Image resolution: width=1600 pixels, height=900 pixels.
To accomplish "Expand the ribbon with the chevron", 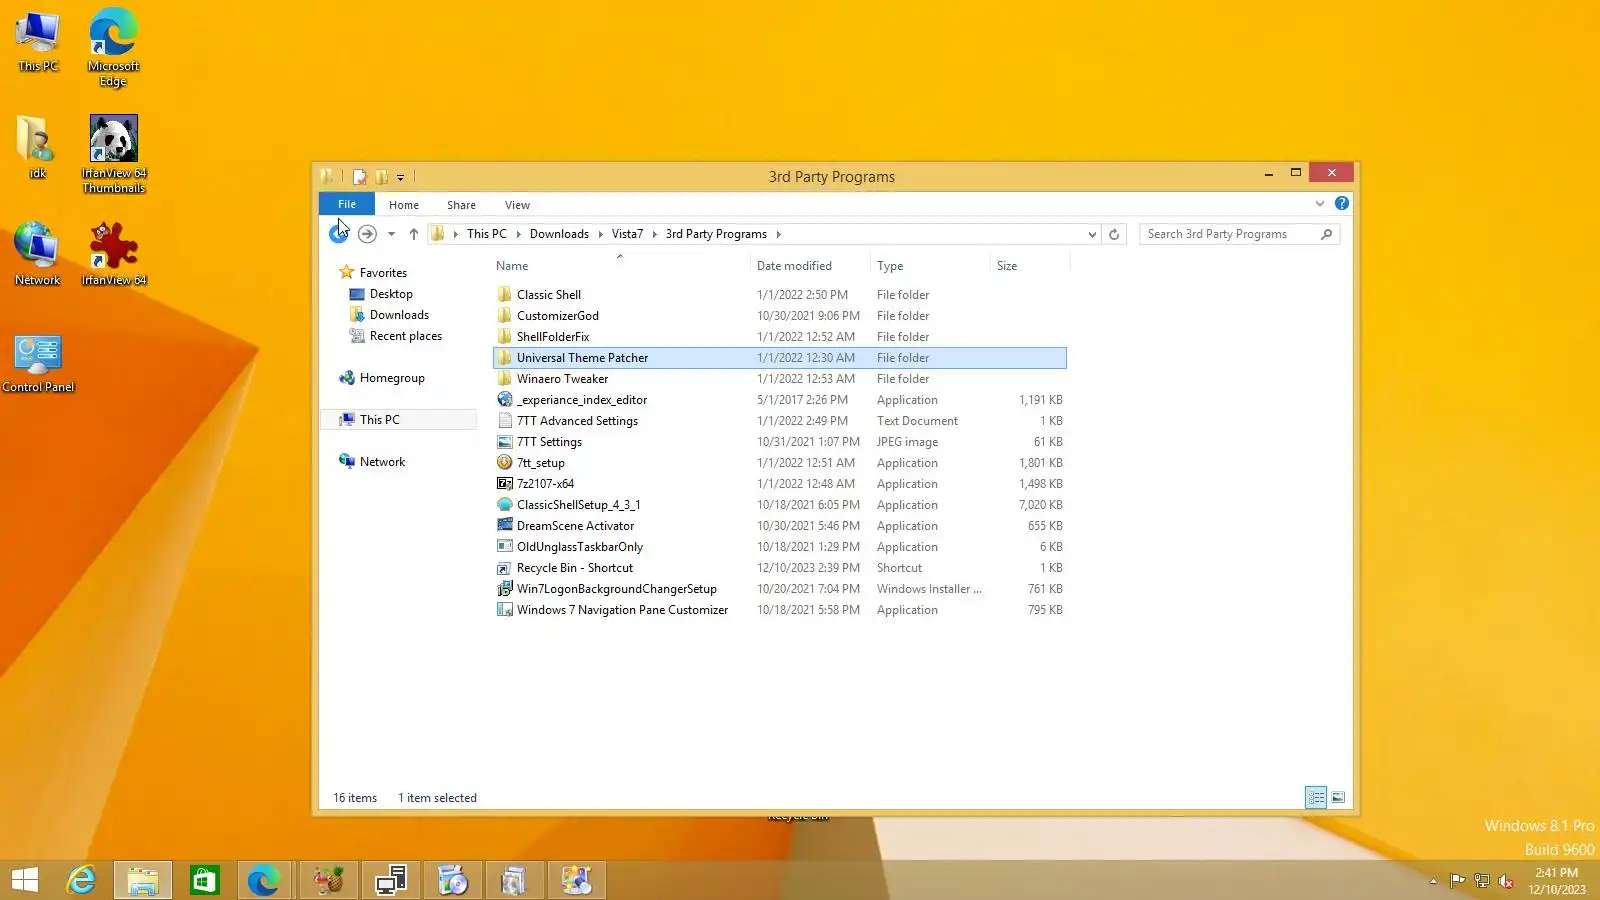I will (1320, 204).
